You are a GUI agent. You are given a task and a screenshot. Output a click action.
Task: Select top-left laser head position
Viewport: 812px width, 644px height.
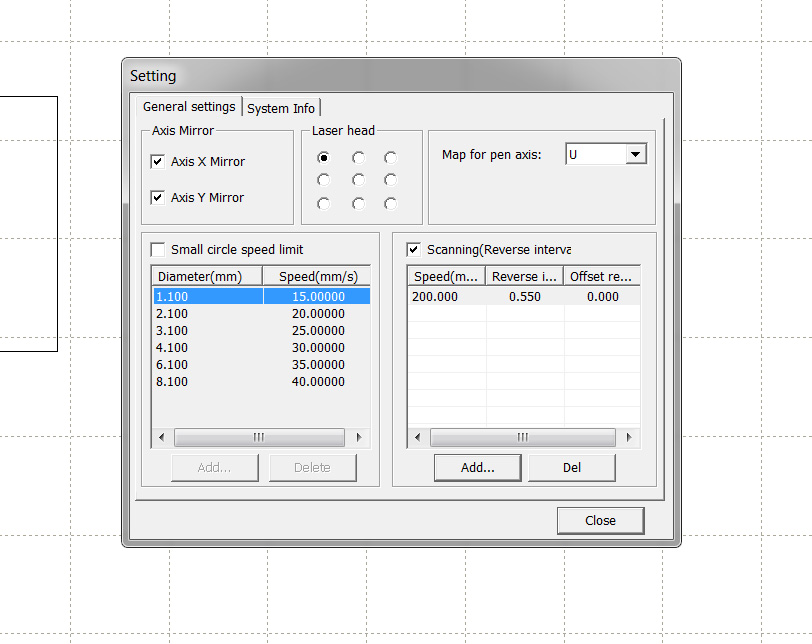(x=324, y=157)
